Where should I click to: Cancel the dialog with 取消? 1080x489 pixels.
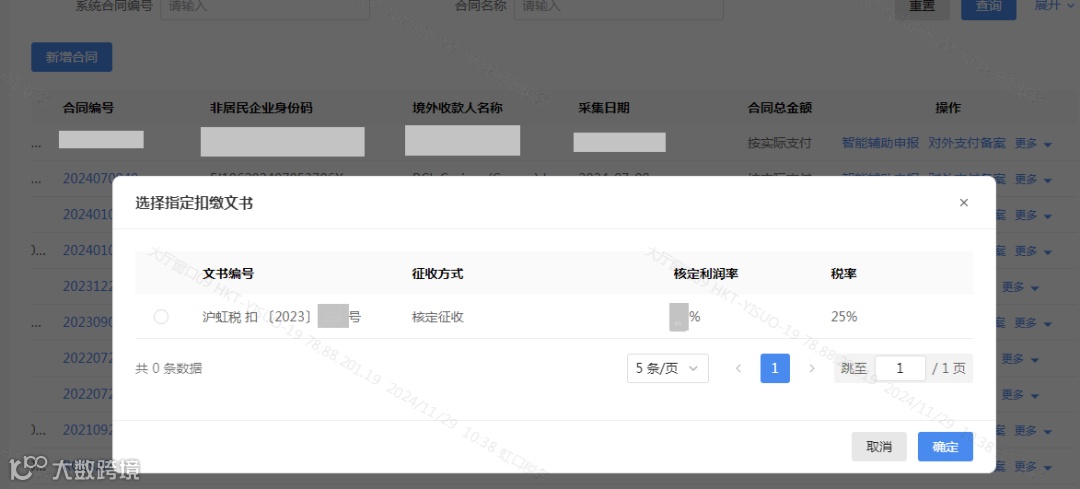879,447
